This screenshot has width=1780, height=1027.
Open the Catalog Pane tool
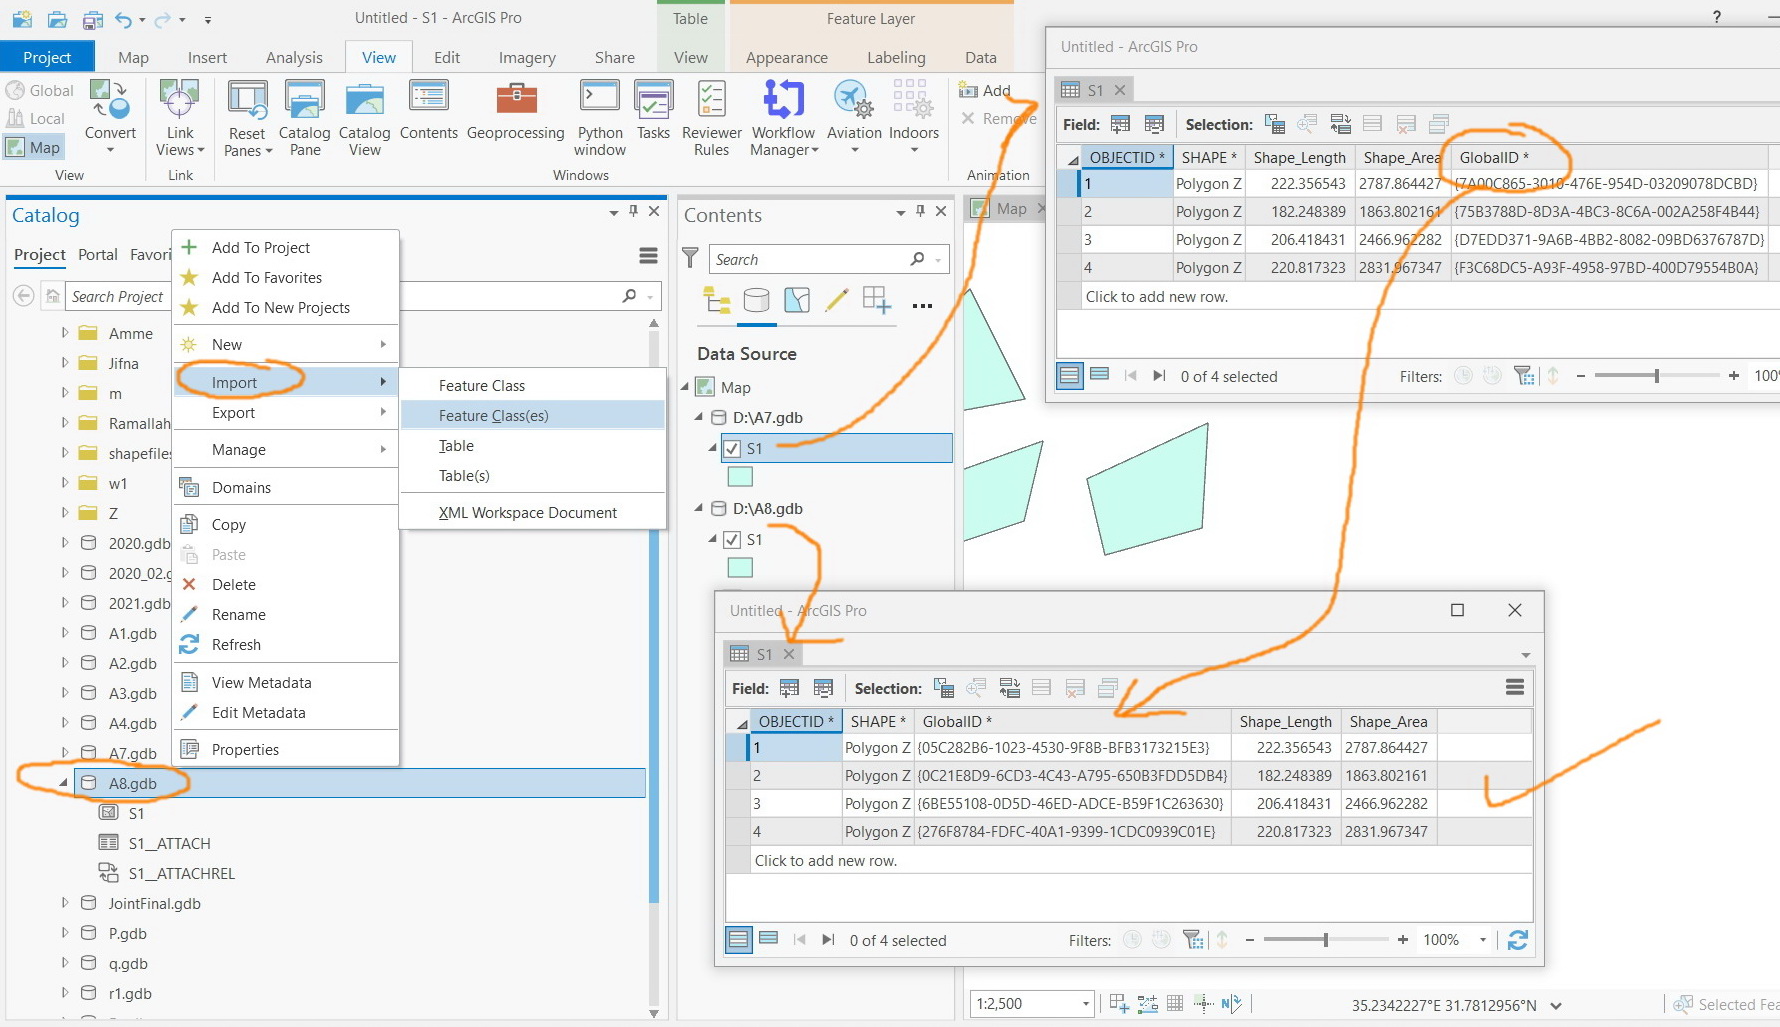click(x=304, y=119)
